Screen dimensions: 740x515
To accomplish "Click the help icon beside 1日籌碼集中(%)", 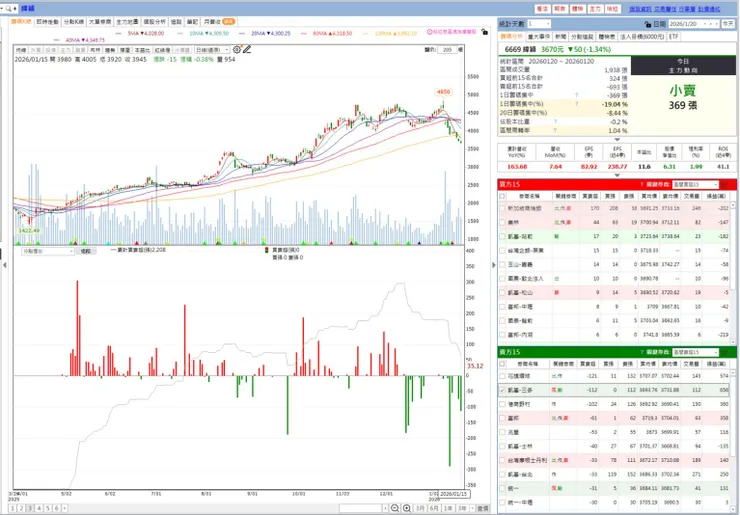I will pyautogui.click(x=576, y=104).
